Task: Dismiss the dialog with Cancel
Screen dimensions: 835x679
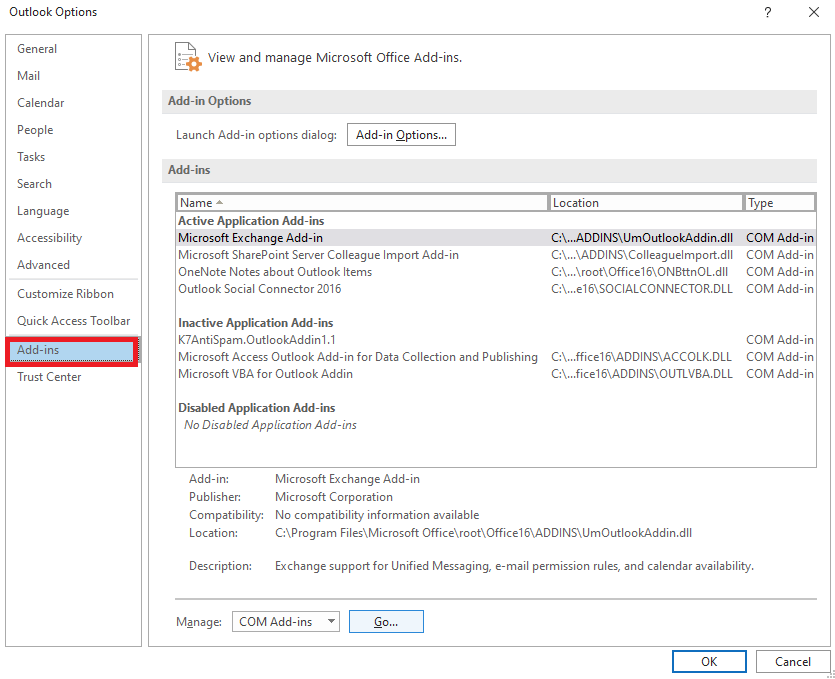Action: [x=792, y=661]
